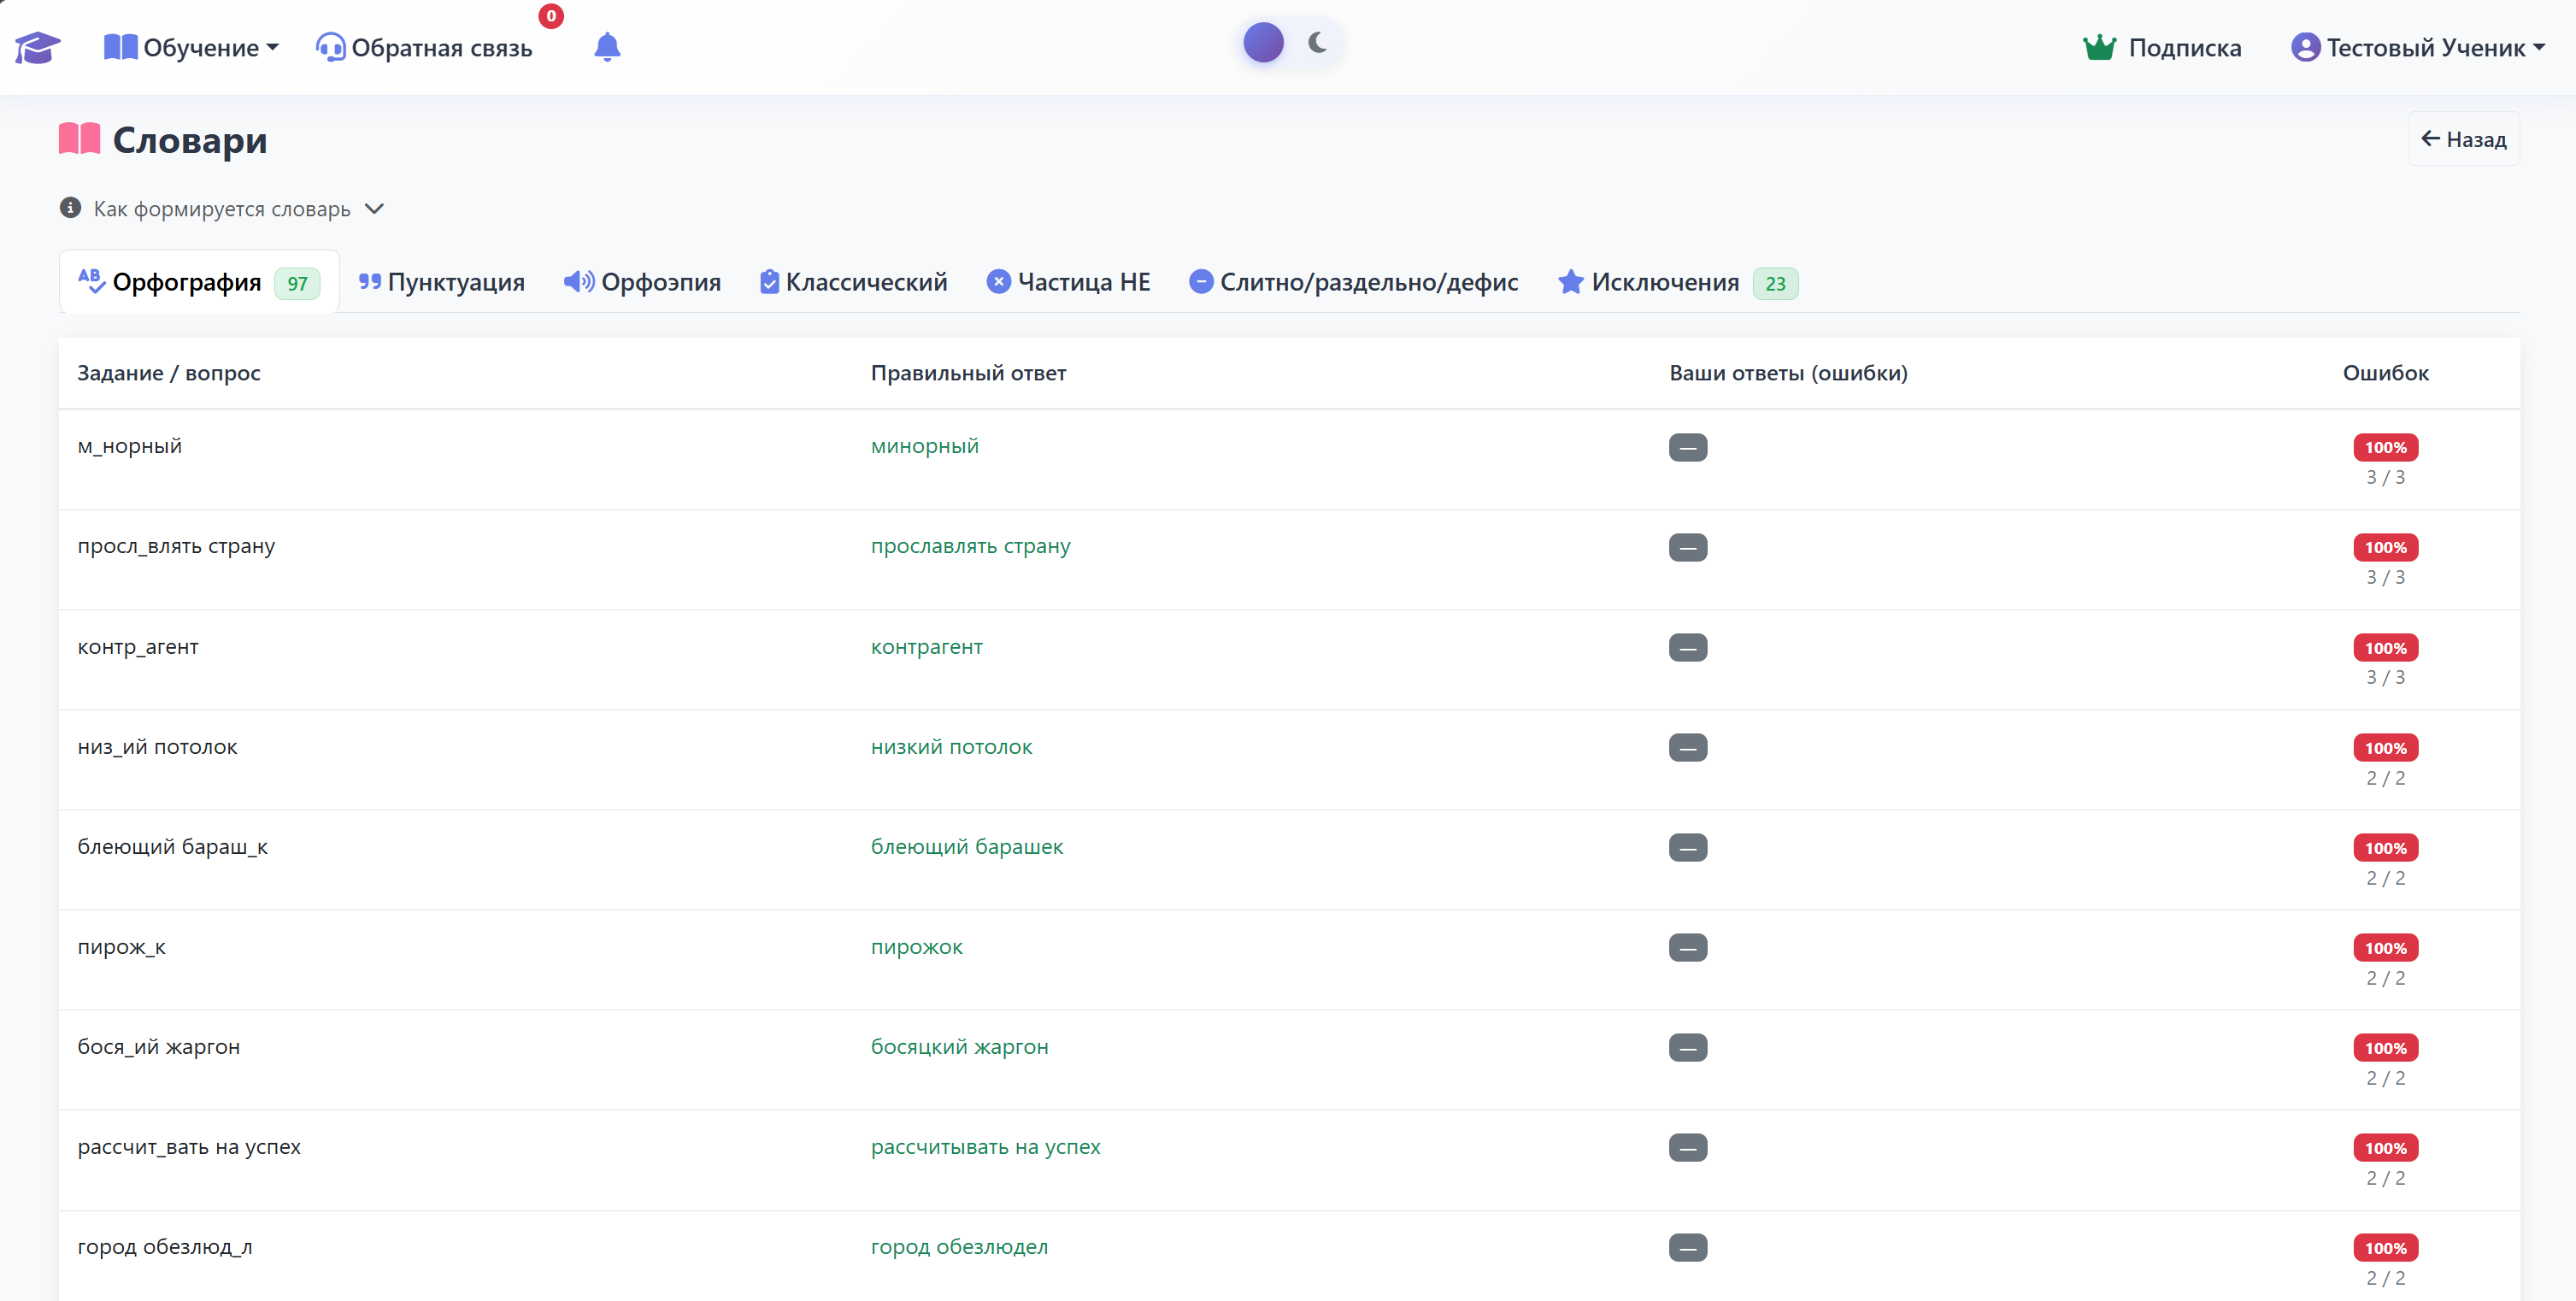Toggle the dark mode theme switch
Viewport: 2576px width, 1301px height.
click(x=1291, y=43)
